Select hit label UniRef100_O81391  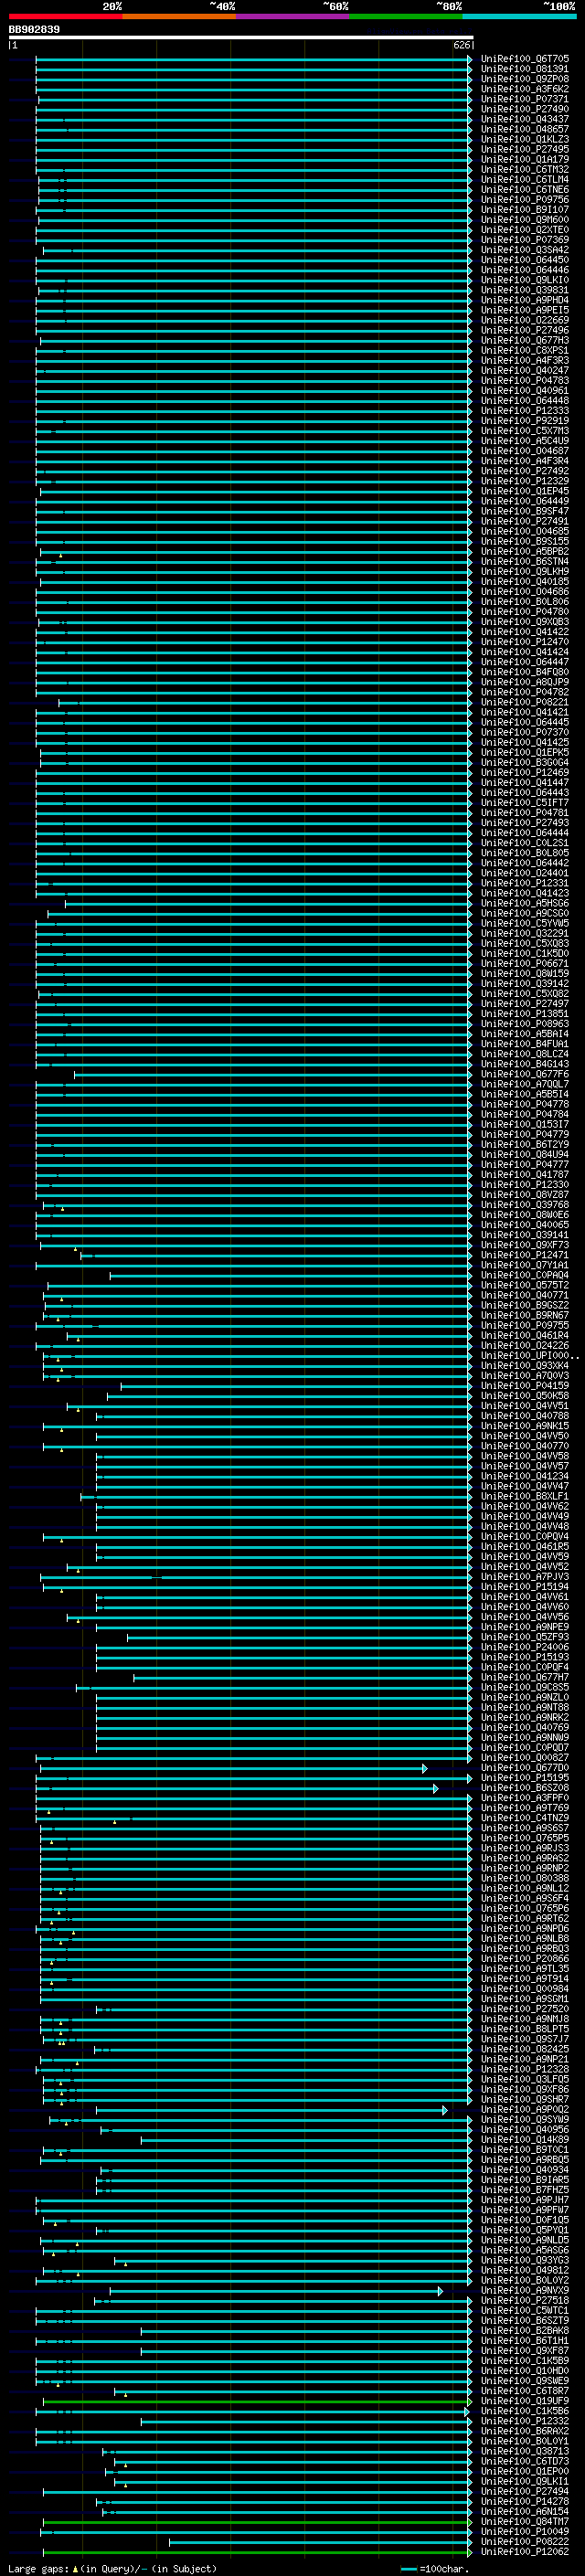click(525, 69)
